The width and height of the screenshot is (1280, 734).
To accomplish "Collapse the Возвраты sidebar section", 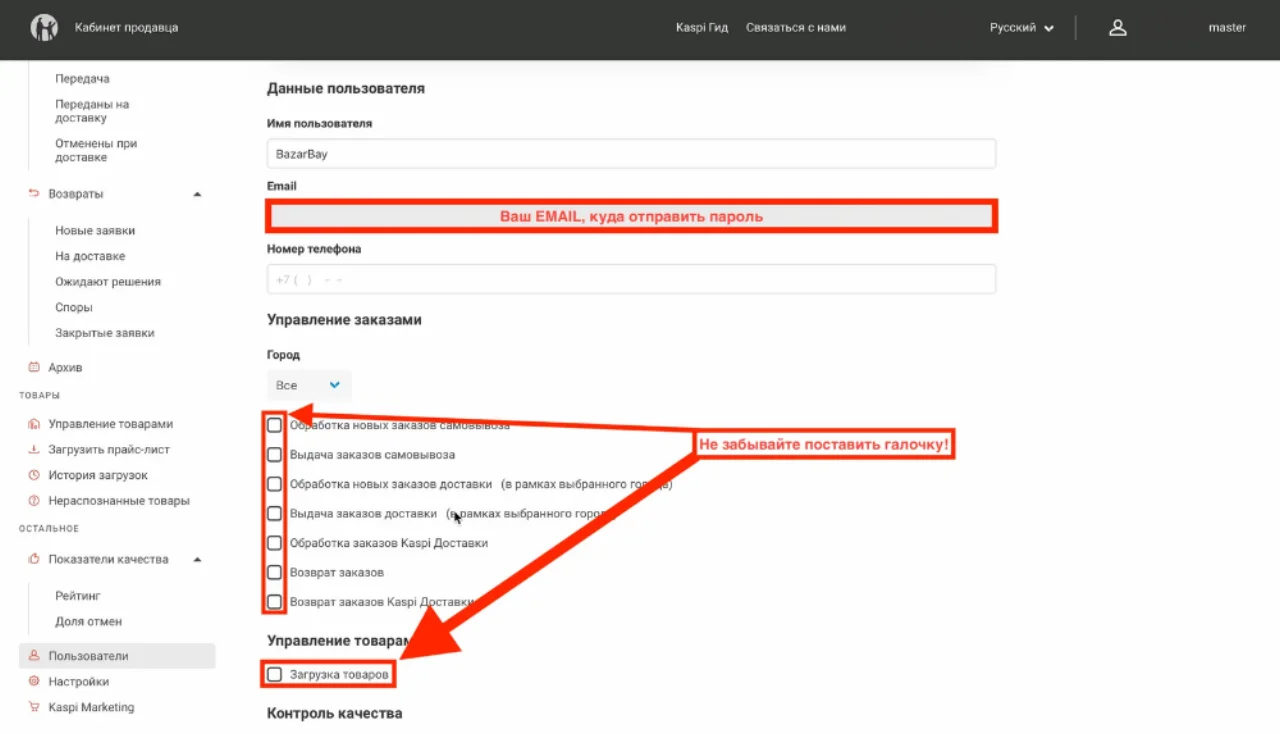I will click(197, 194).
